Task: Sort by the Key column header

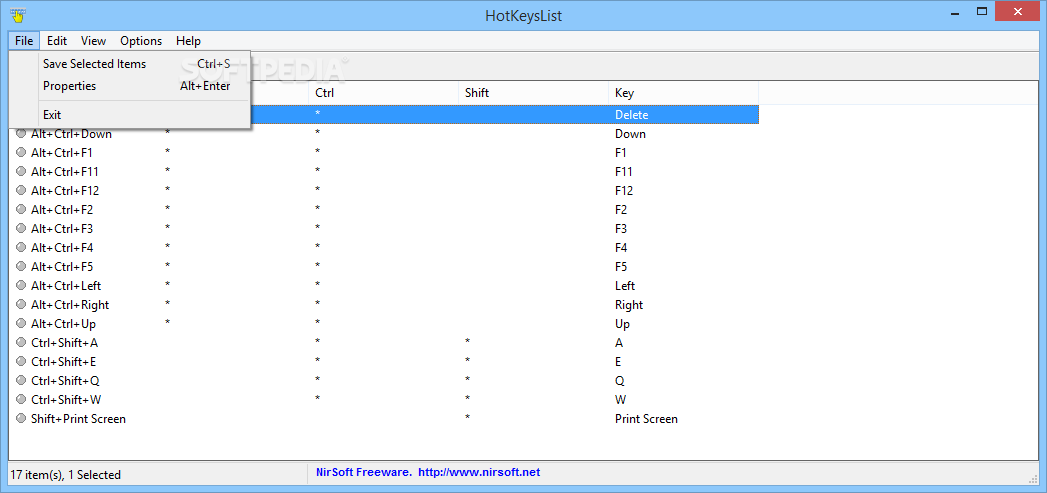Action: 683,93
